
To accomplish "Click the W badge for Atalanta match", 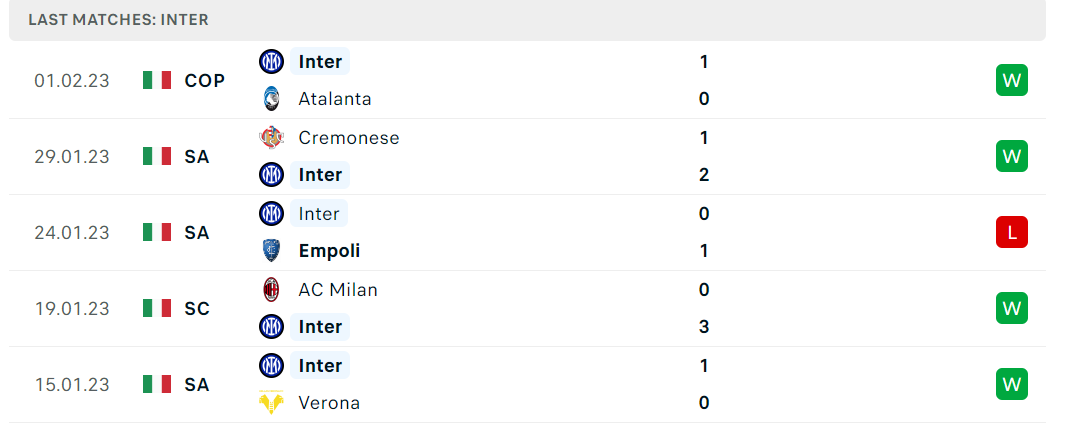I will 1012,80.
